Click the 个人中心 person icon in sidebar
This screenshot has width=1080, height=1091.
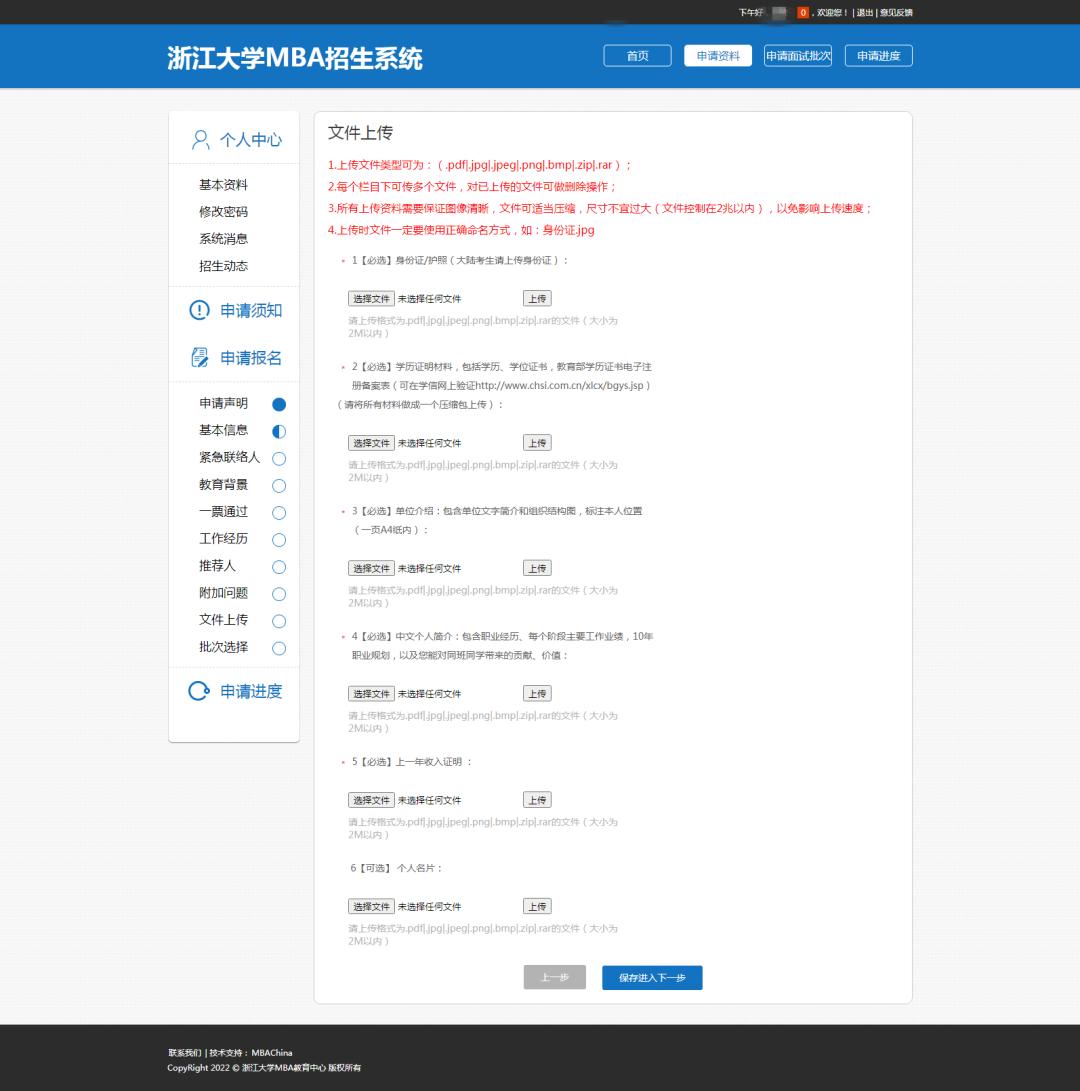pyautogui.click(x=199, y=139)
